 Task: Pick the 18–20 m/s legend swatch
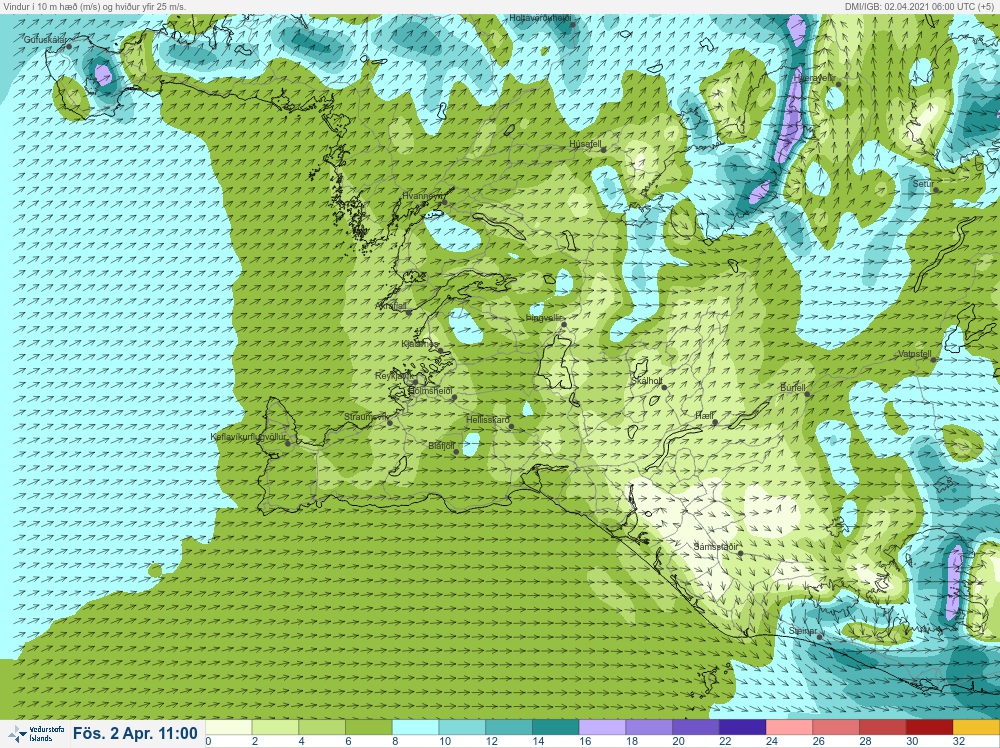pyautogui.click(x=649, y=728)
